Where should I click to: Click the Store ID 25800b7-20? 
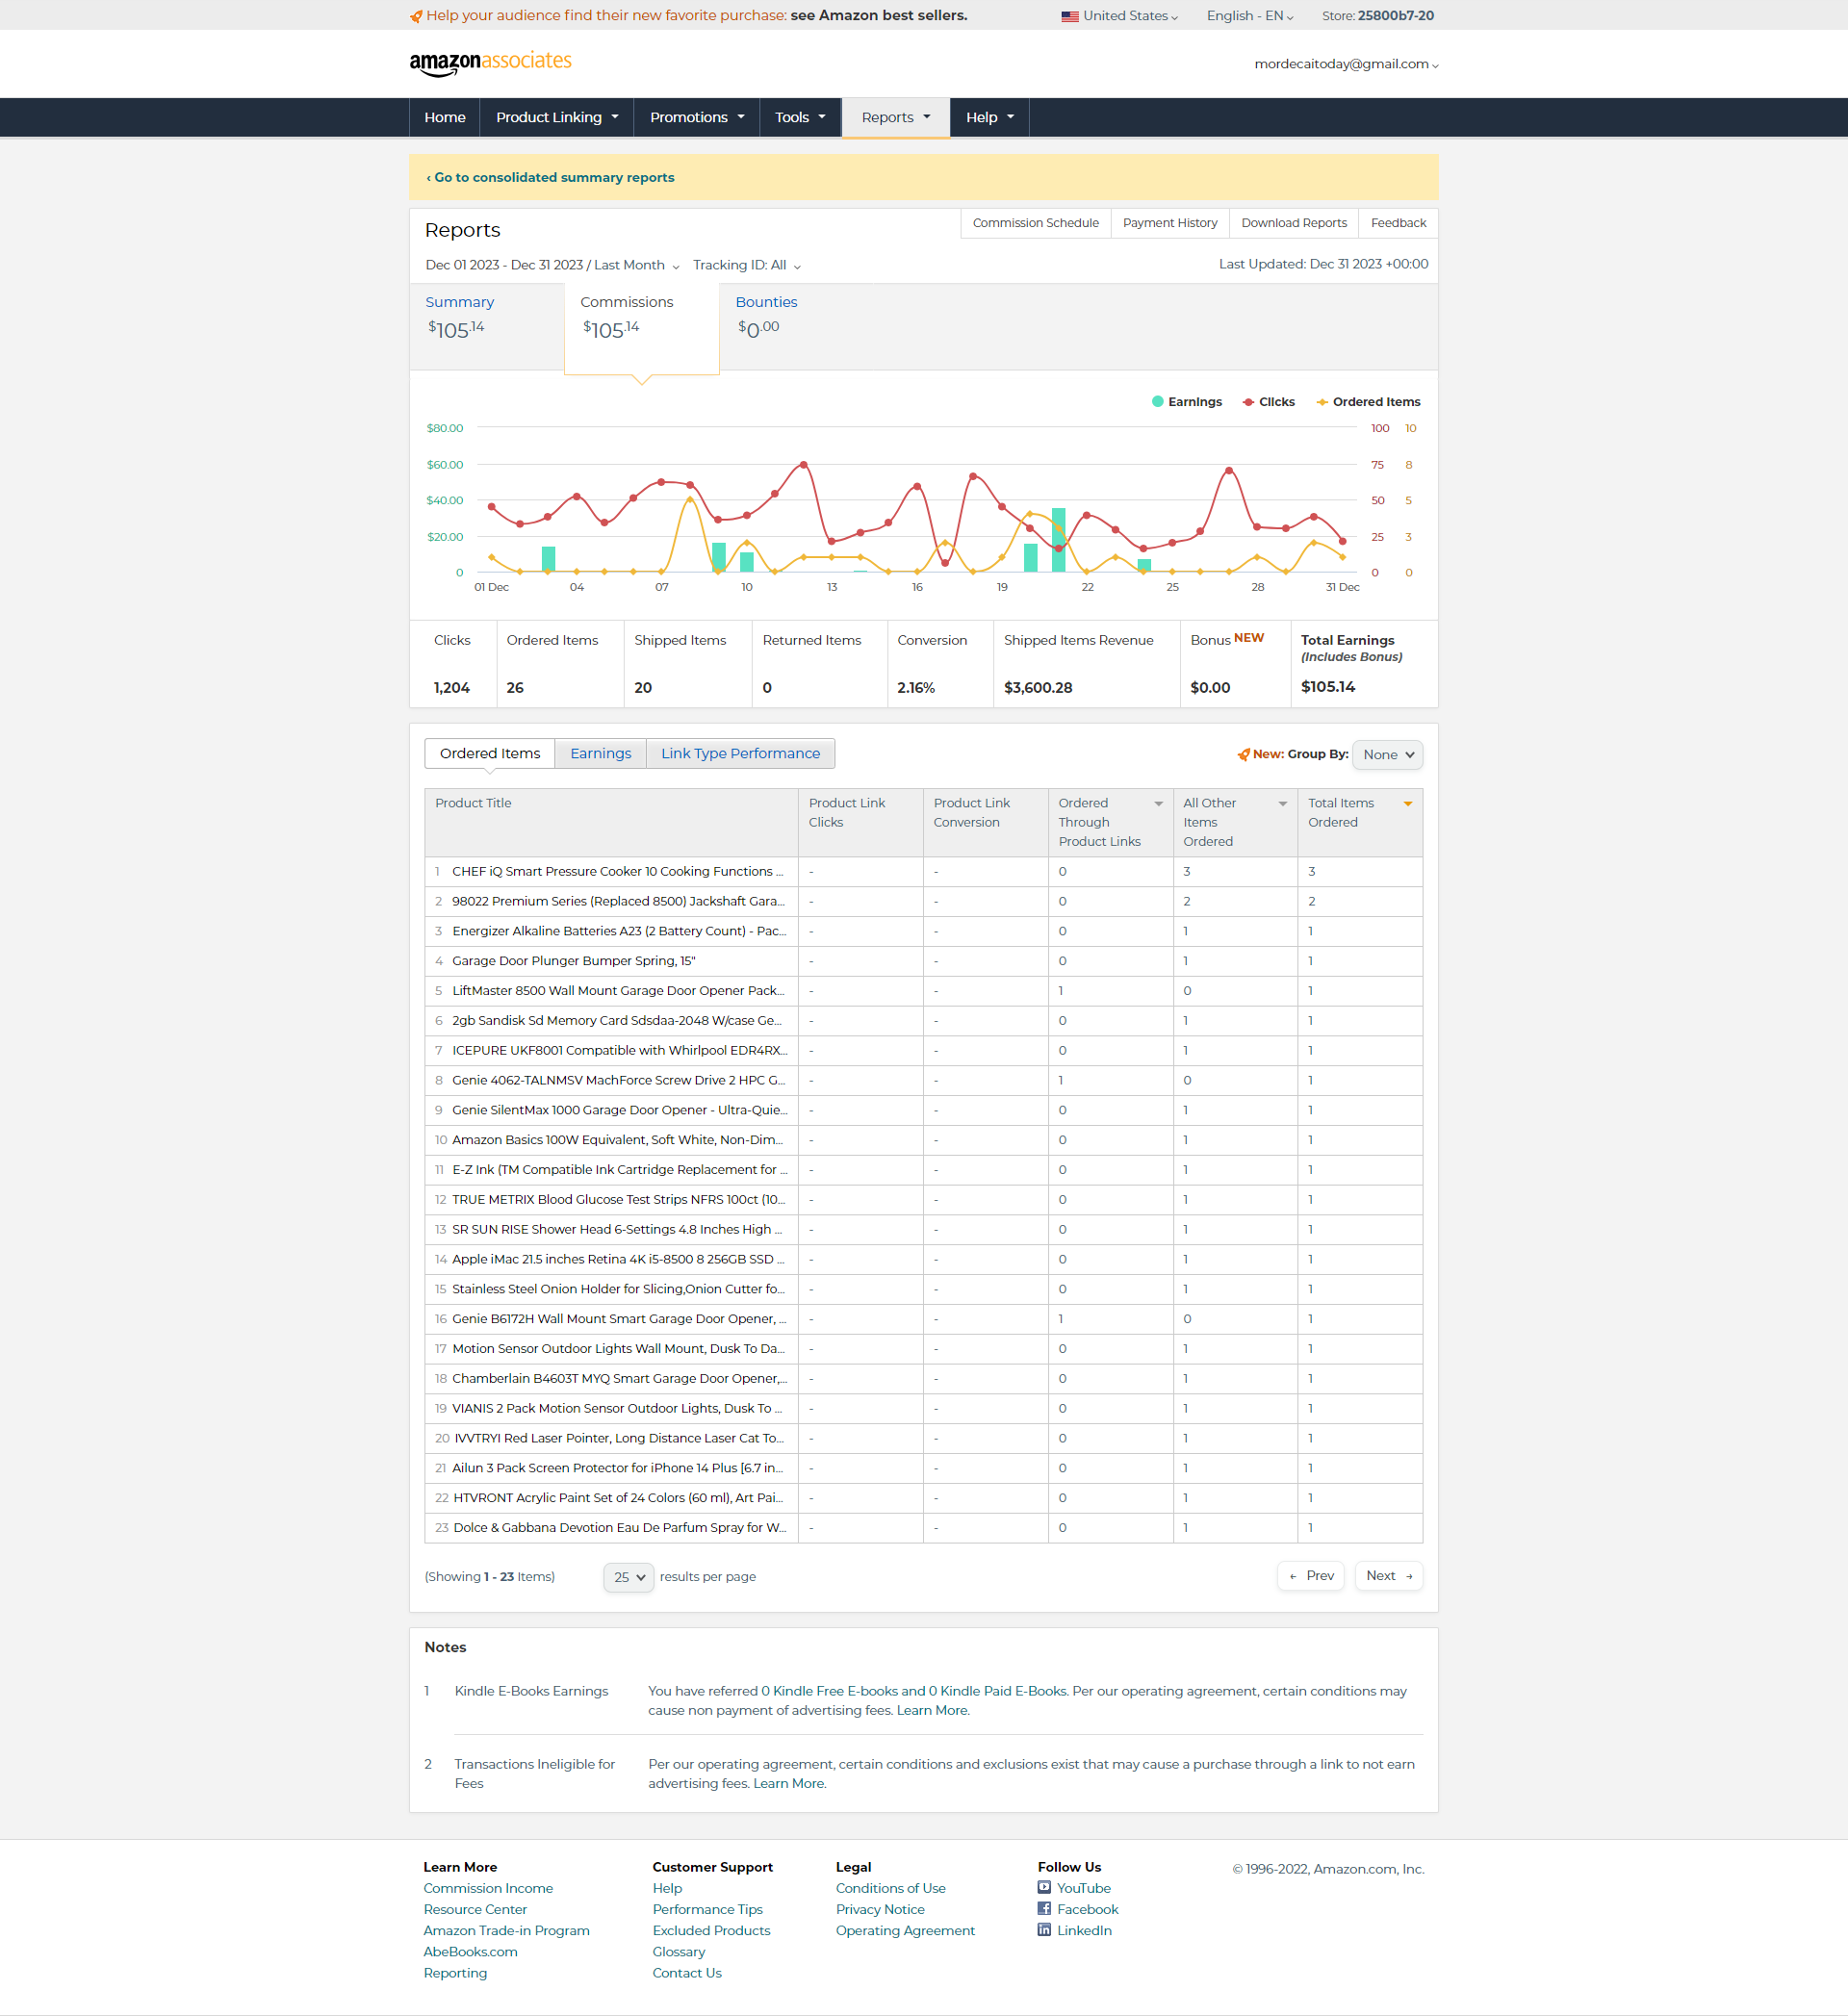pos(1395,16)
